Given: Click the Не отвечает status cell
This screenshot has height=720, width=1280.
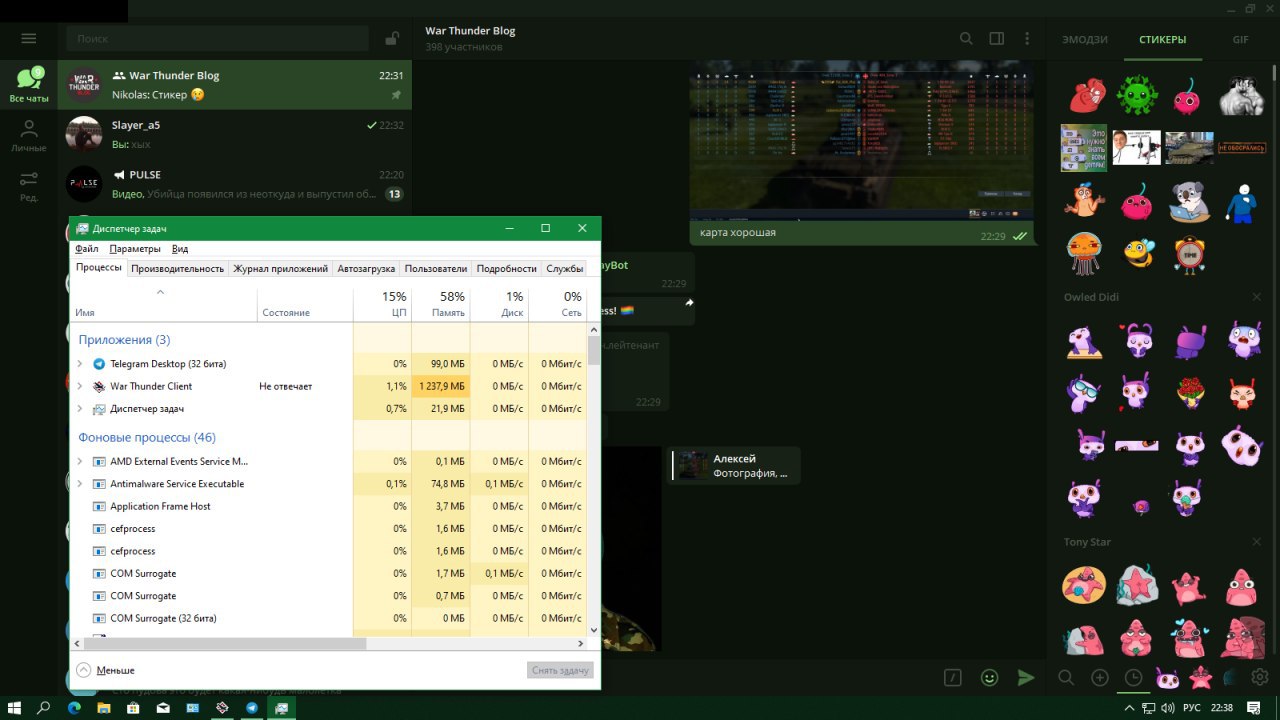Looking at the screenshot, I should [x=286, y=386].
